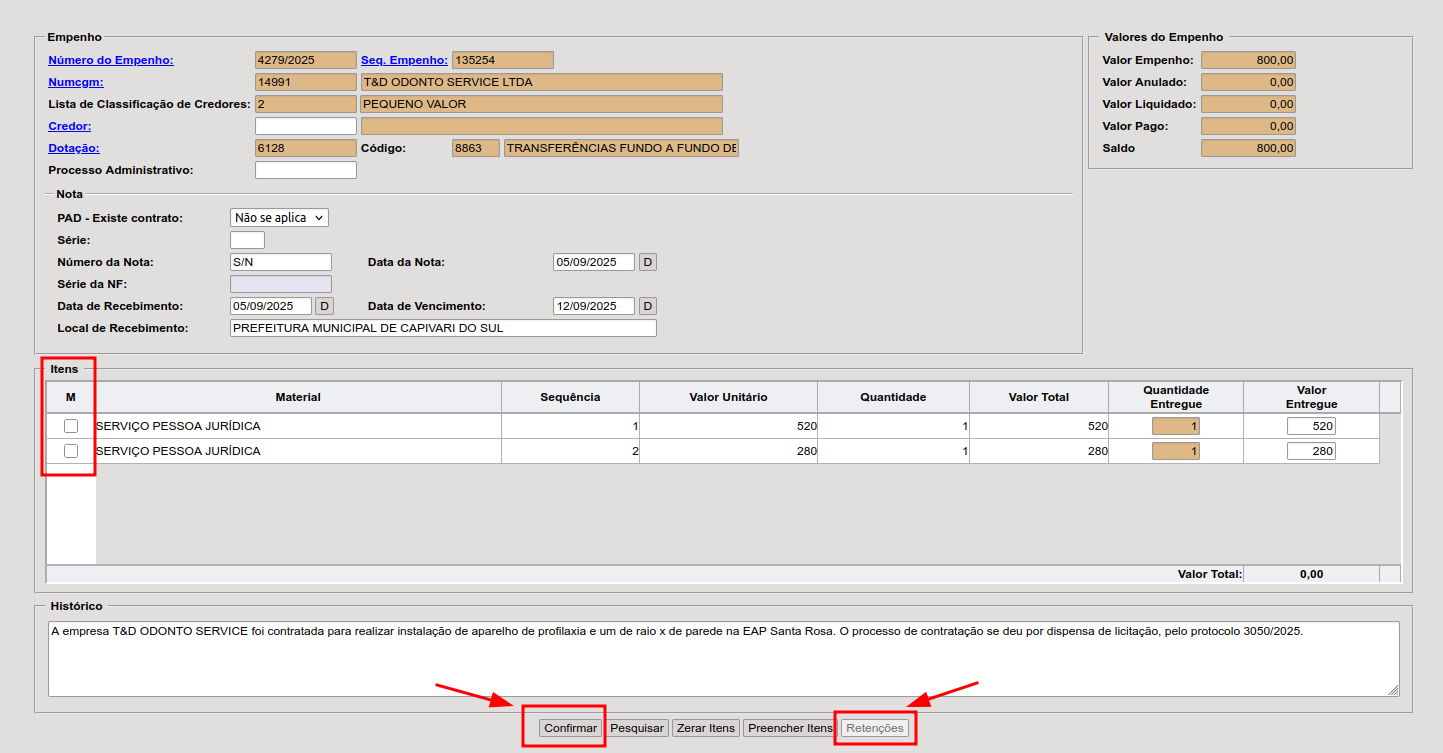Image resolution: width=1443 pixels, height=753 pixels.
Task: Click the M column header to mark all
Action: pyautogui.click(x=71, y=397)
